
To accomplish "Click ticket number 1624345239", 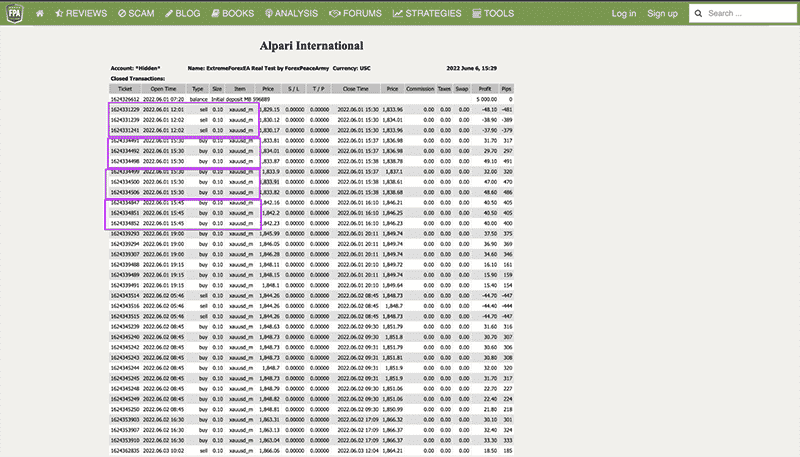I will point(125,326).
